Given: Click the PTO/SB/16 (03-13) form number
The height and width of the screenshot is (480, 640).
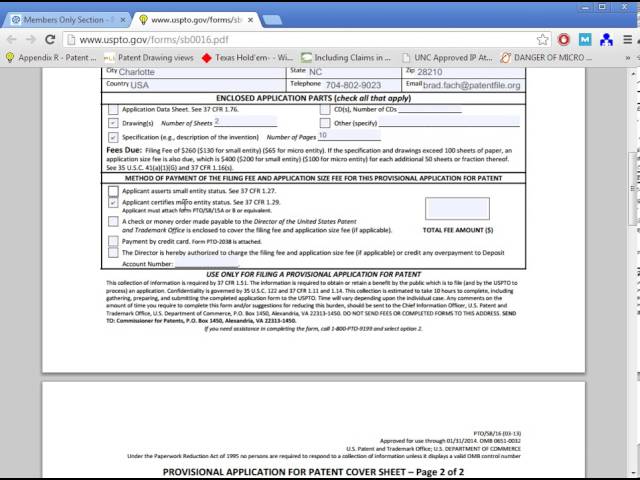Looking at the screenshot, I should (x=497, y=433).
